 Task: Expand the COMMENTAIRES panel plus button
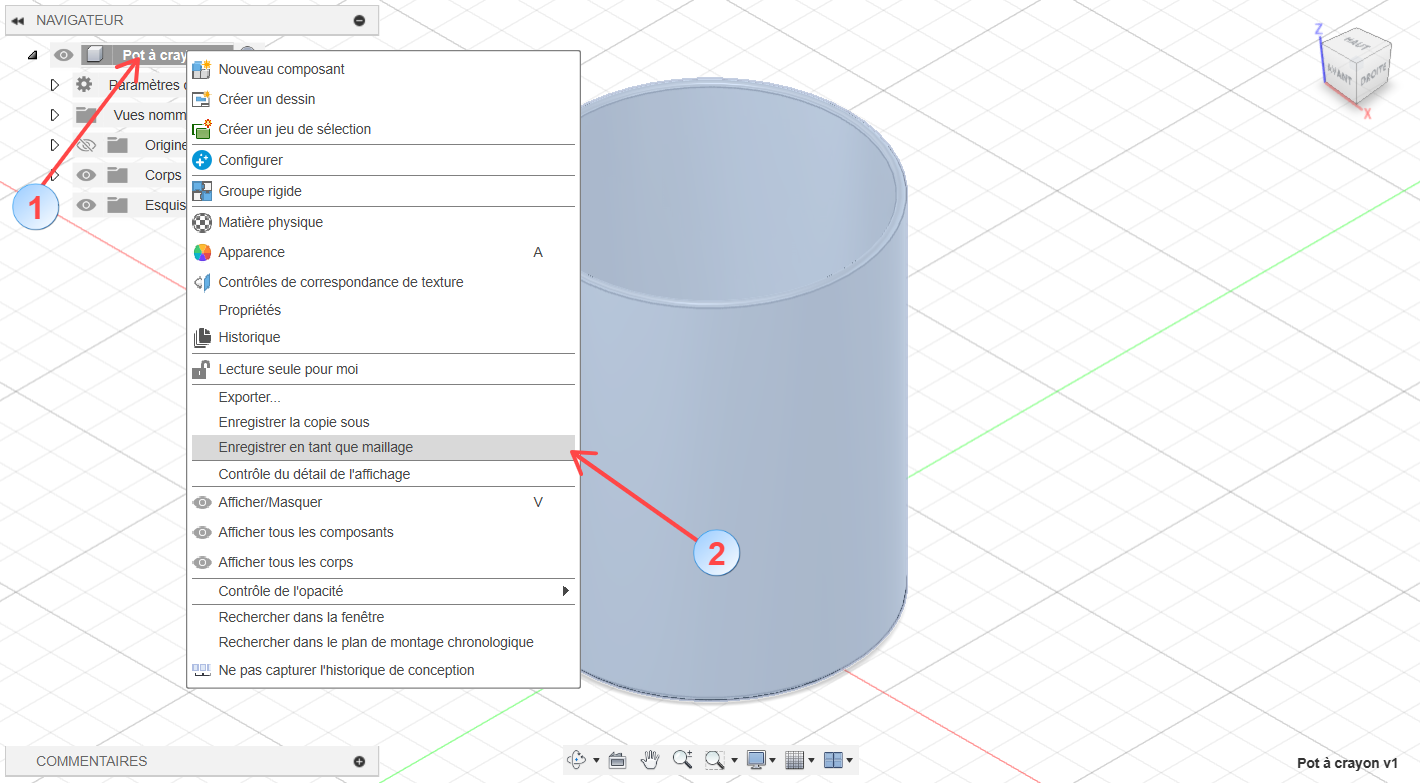(x=359, y=761)
